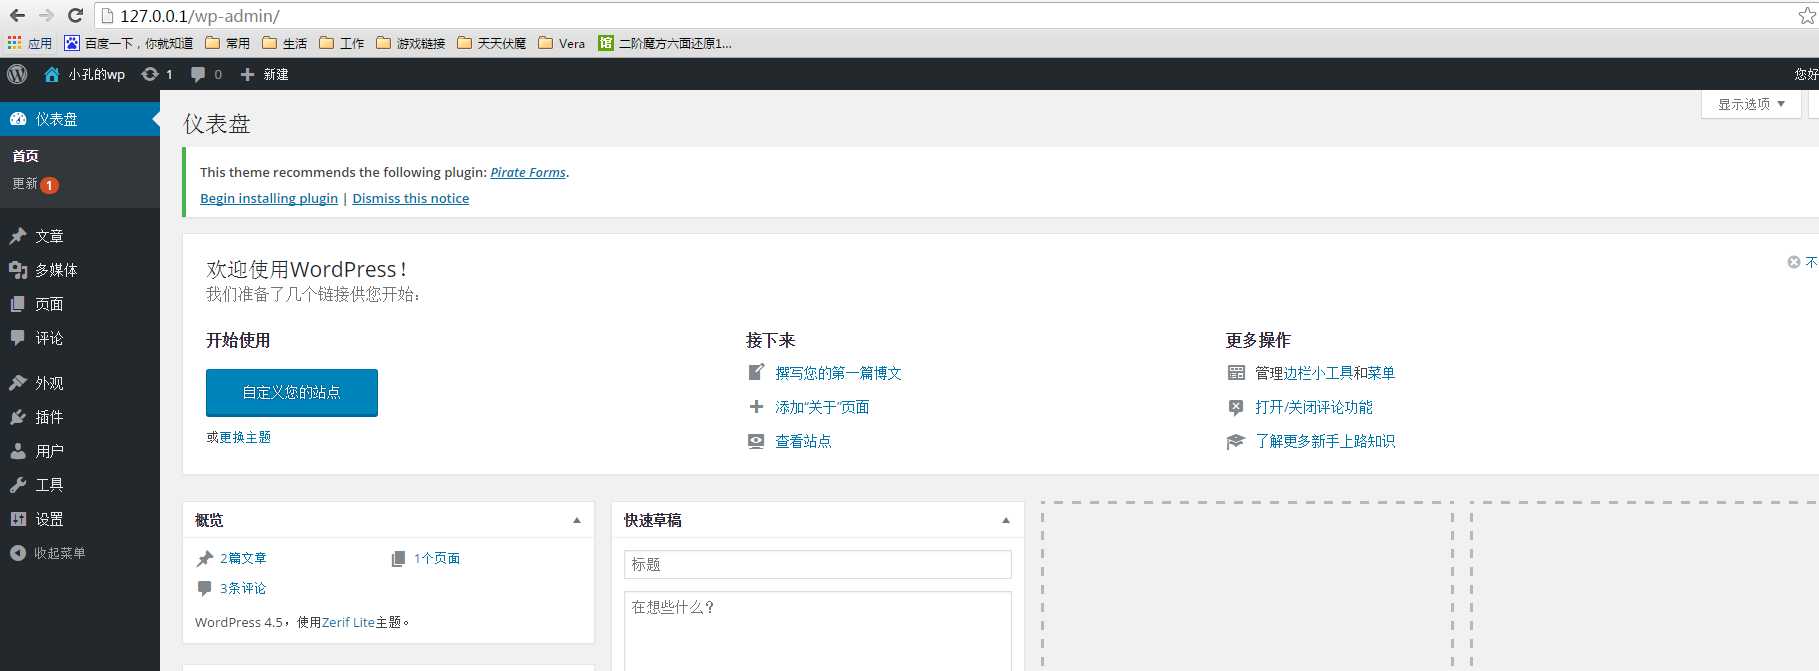
Task: Click 自定义您的站点 button
Action: click(292, 392)
